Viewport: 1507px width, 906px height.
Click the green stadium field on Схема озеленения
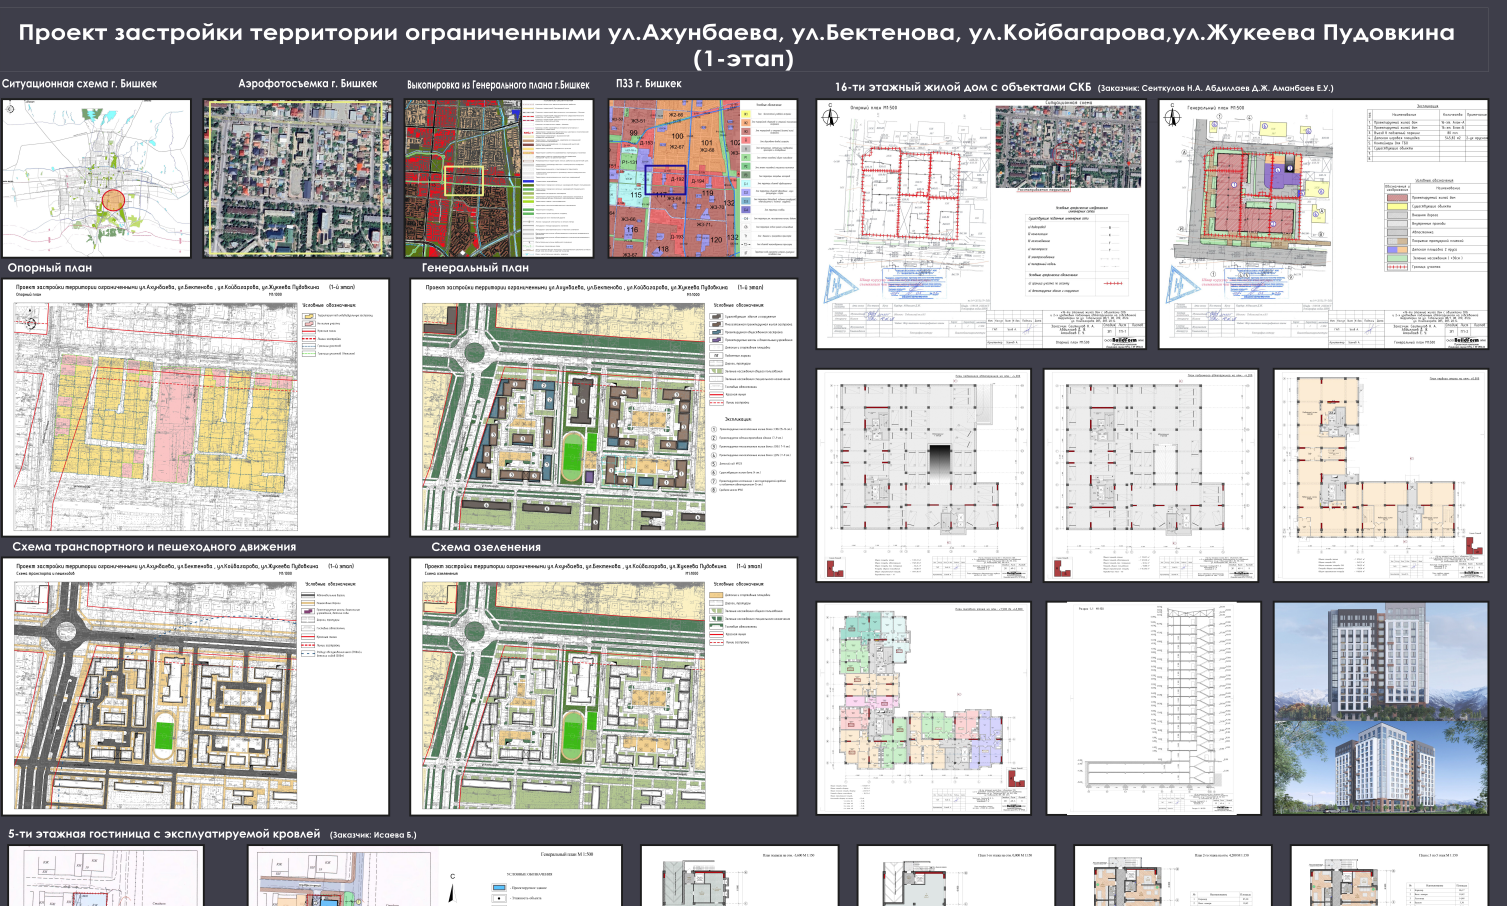pos(572,736)
